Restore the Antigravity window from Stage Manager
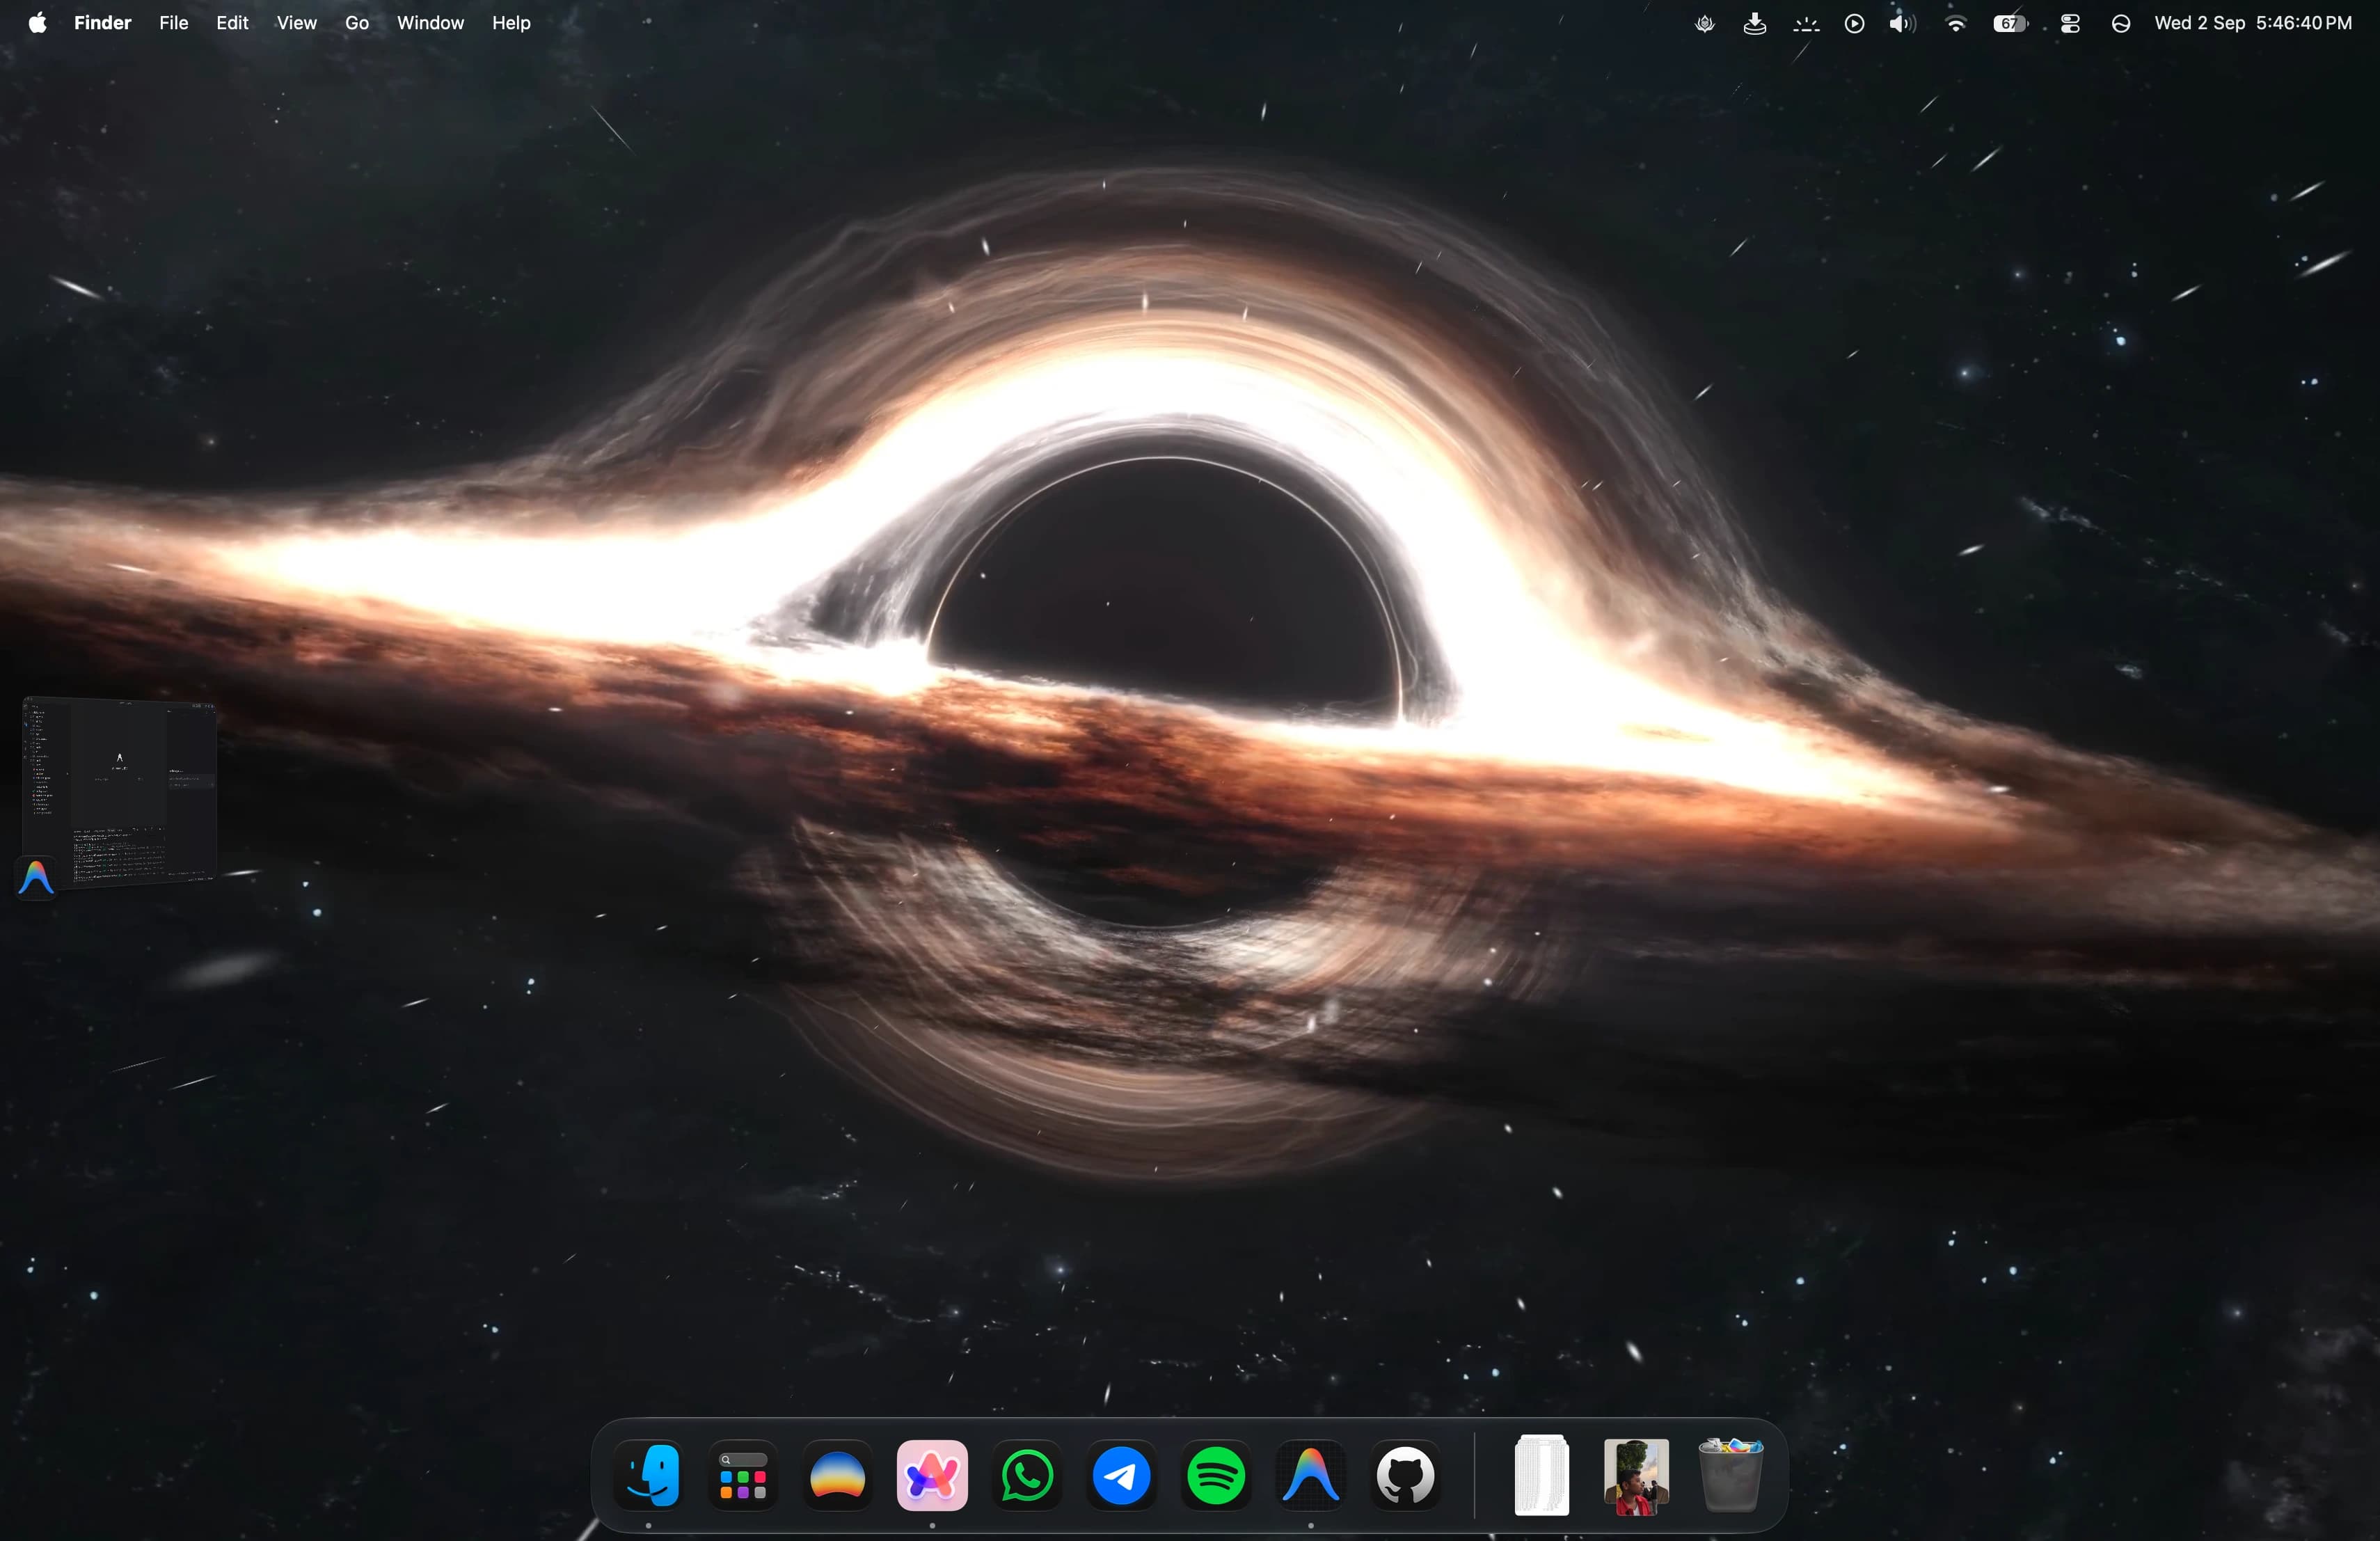Image resolution: width=2380 pixels, height=1541 pixels. point(120,792)
